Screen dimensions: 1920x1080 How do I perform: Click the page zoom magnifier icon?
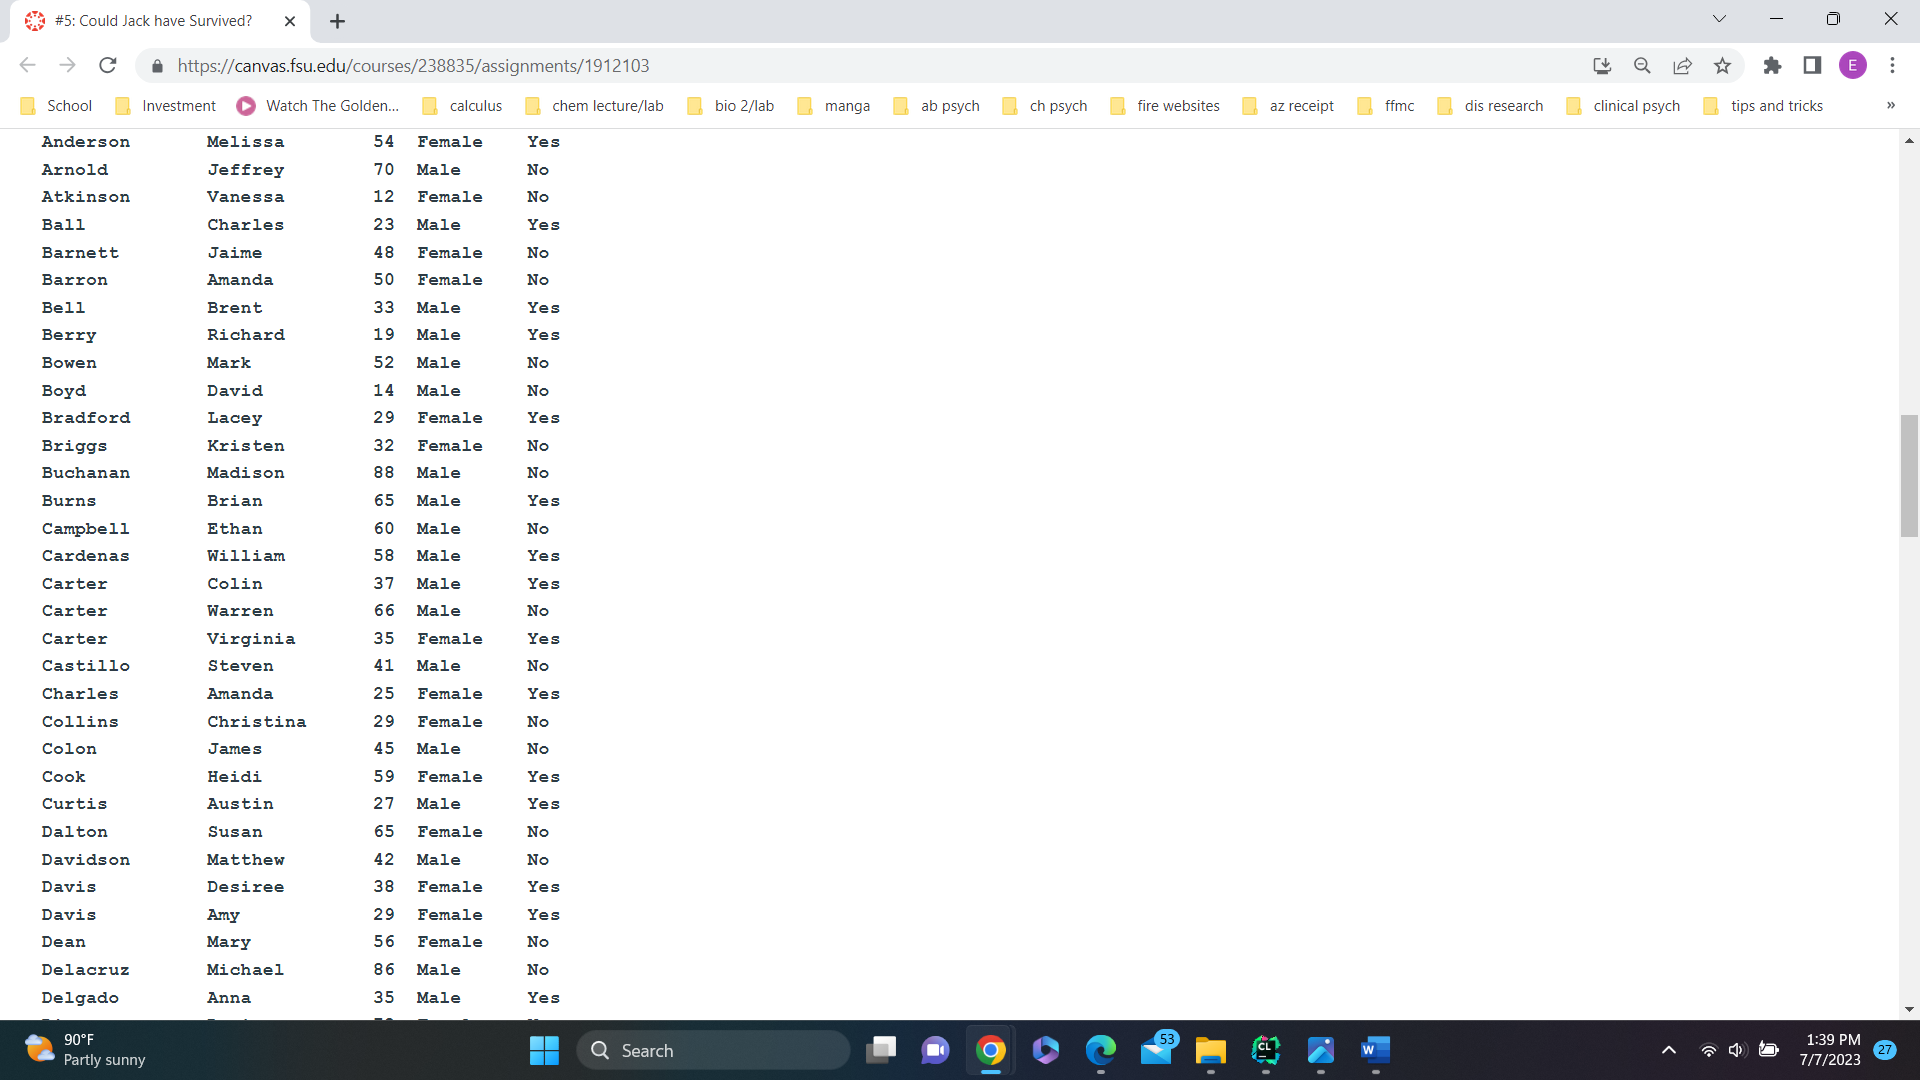coord(1642,66)
